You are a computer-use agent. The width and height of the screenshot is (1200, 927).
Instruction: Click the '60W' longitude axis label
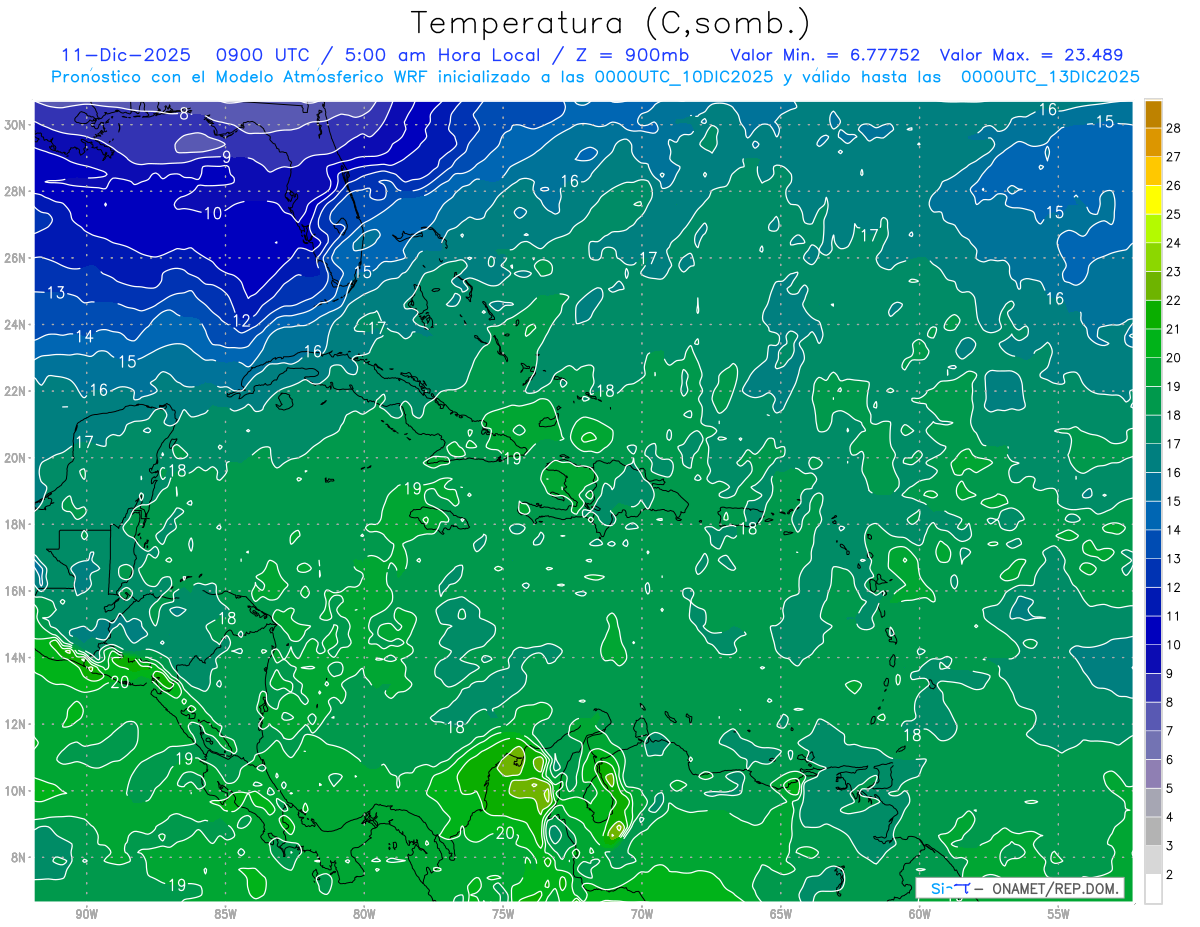920,913
